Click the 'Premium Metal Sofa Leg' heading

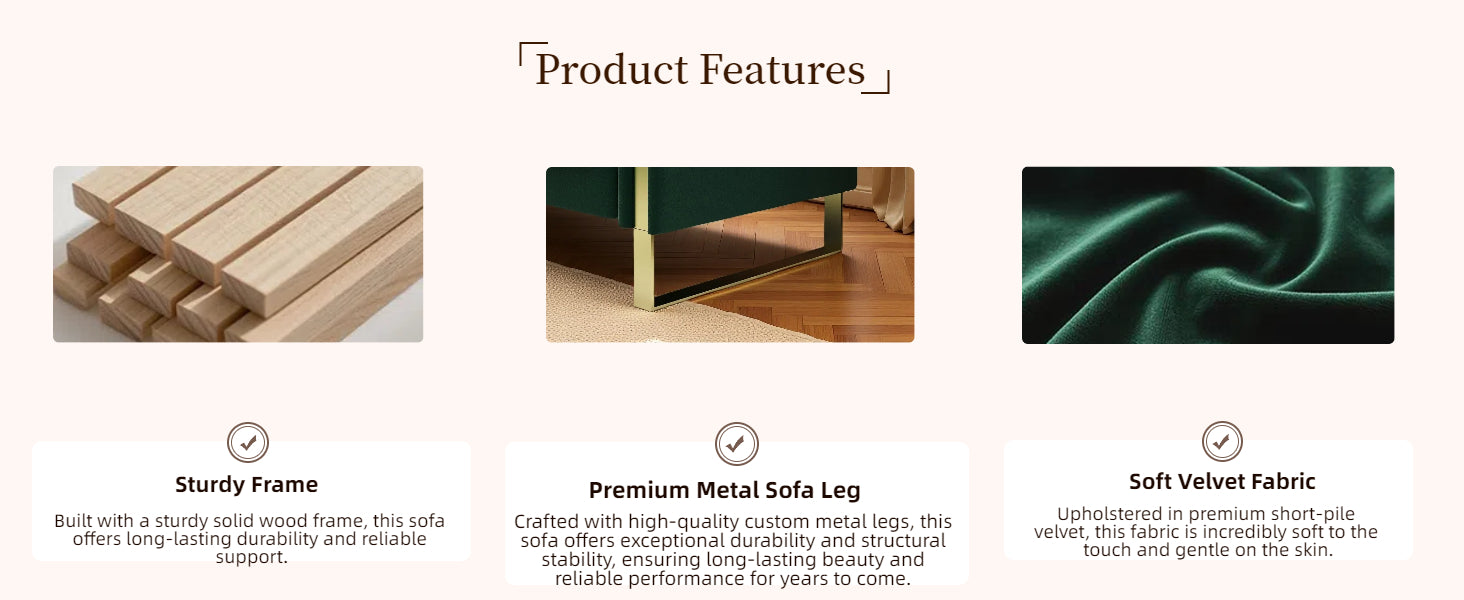[x=724, y=490]
